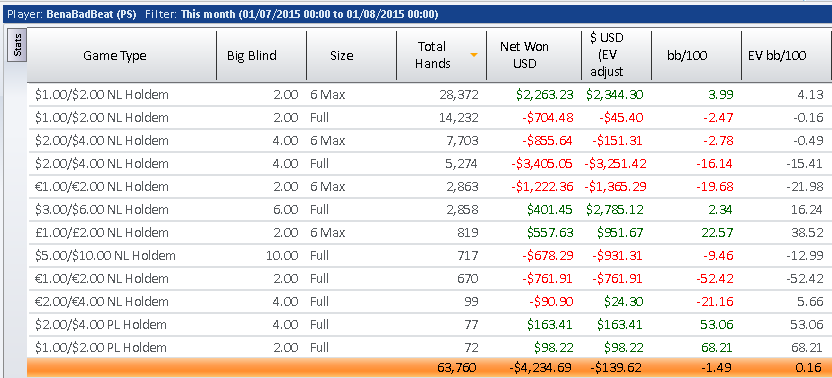
Task: Click the BenaBadBeat player filter title bar
Action: coord(416,14)
